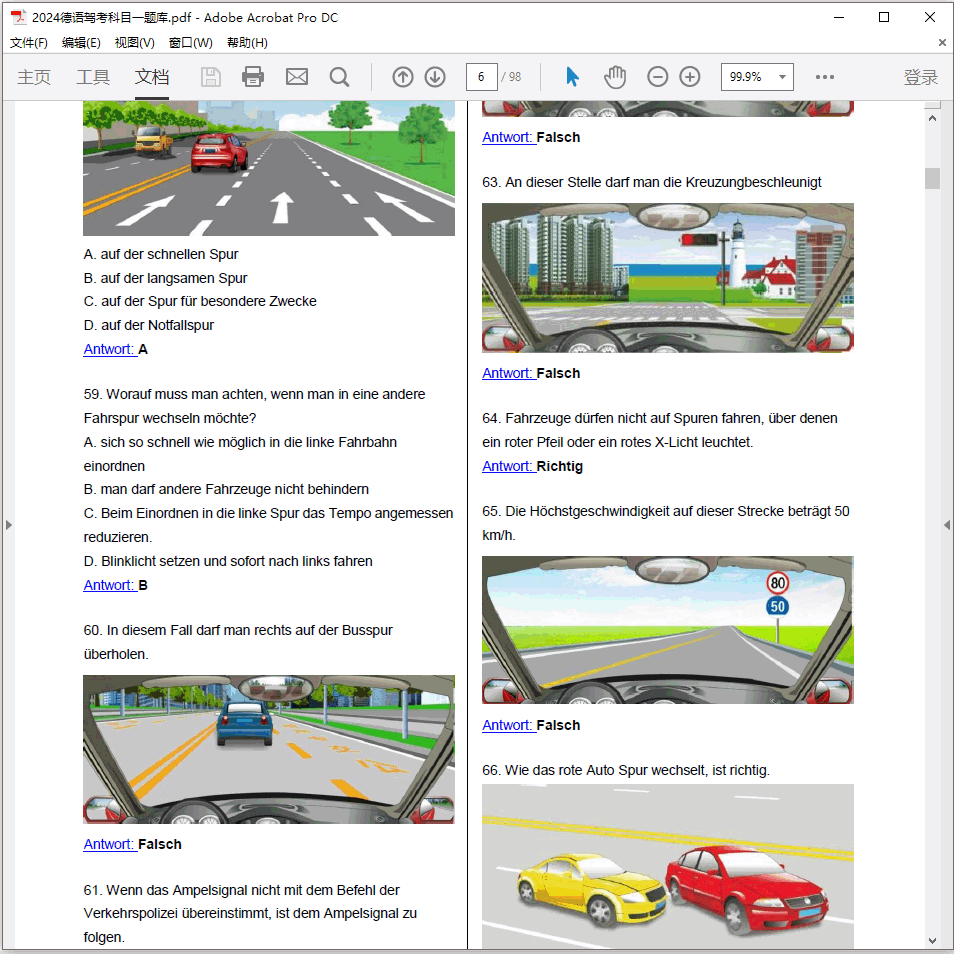This screenshot has width=954, height=954.
Task: Zoom out with minus icon
Action: pos(657,77)
